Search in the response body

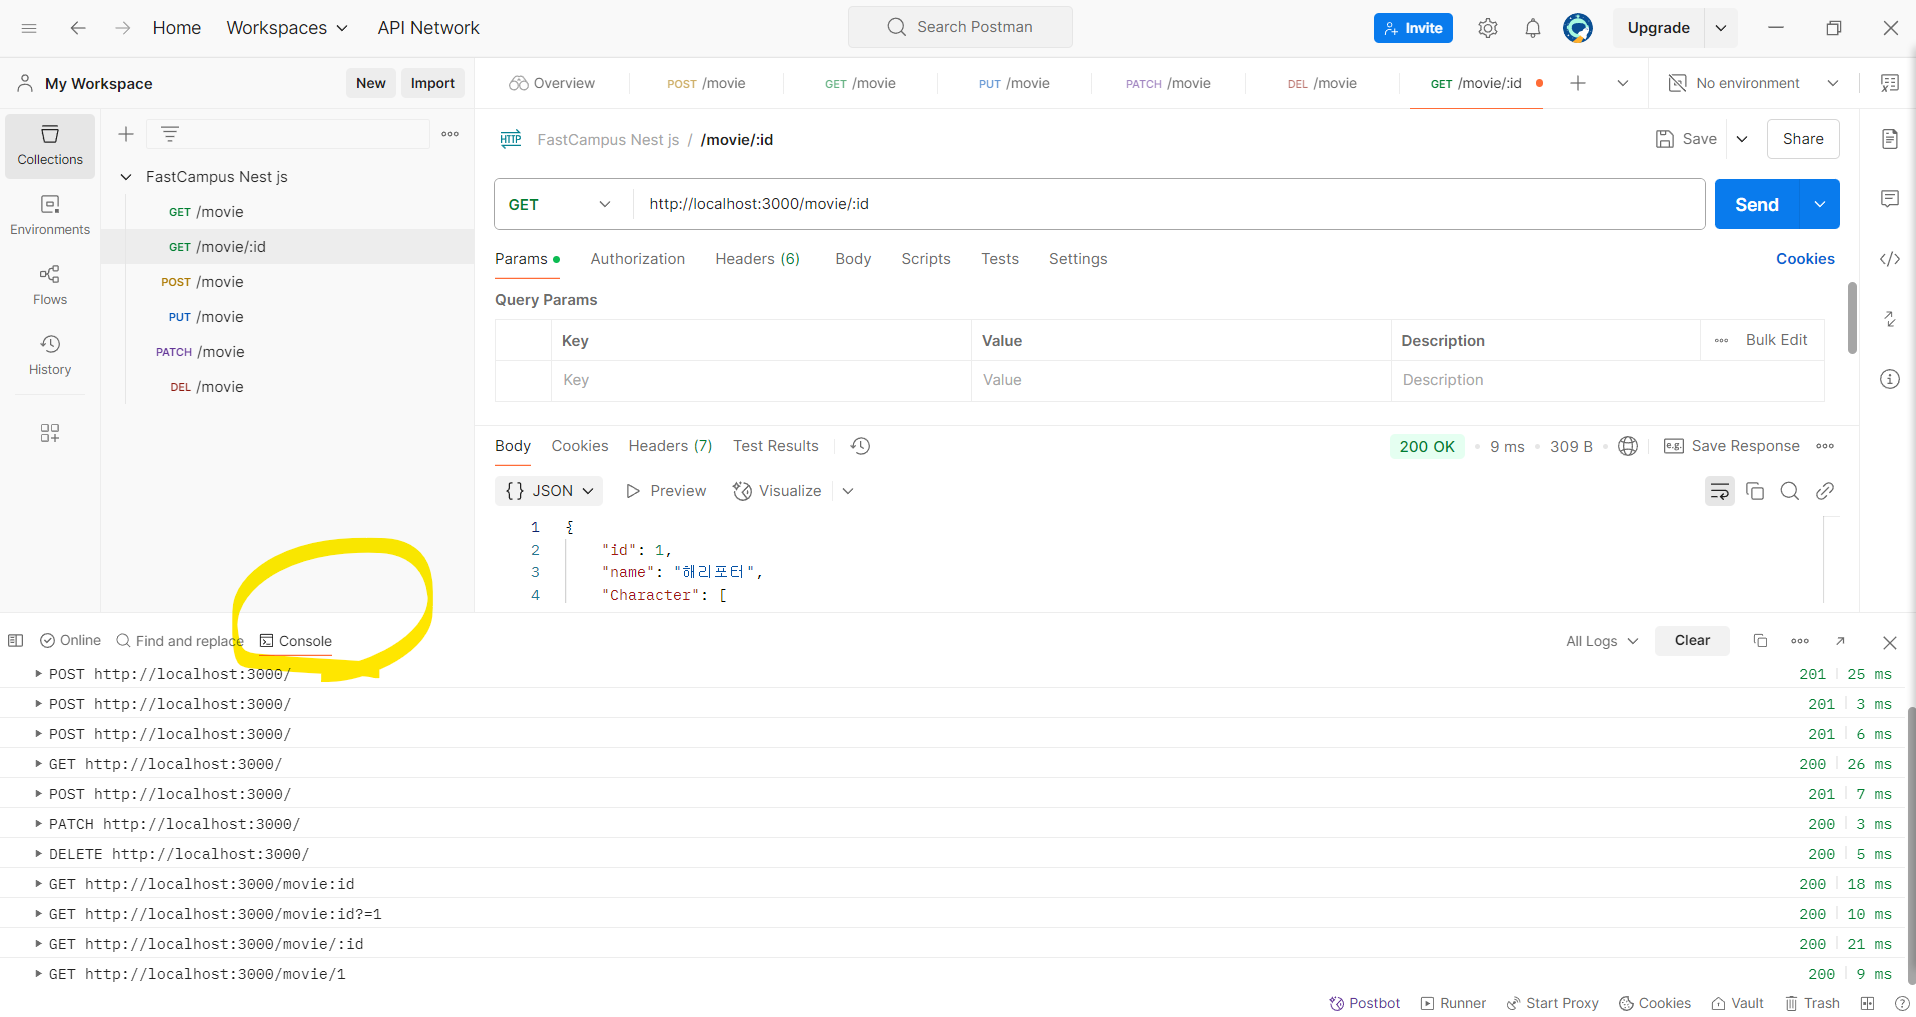click(1790, 491)
